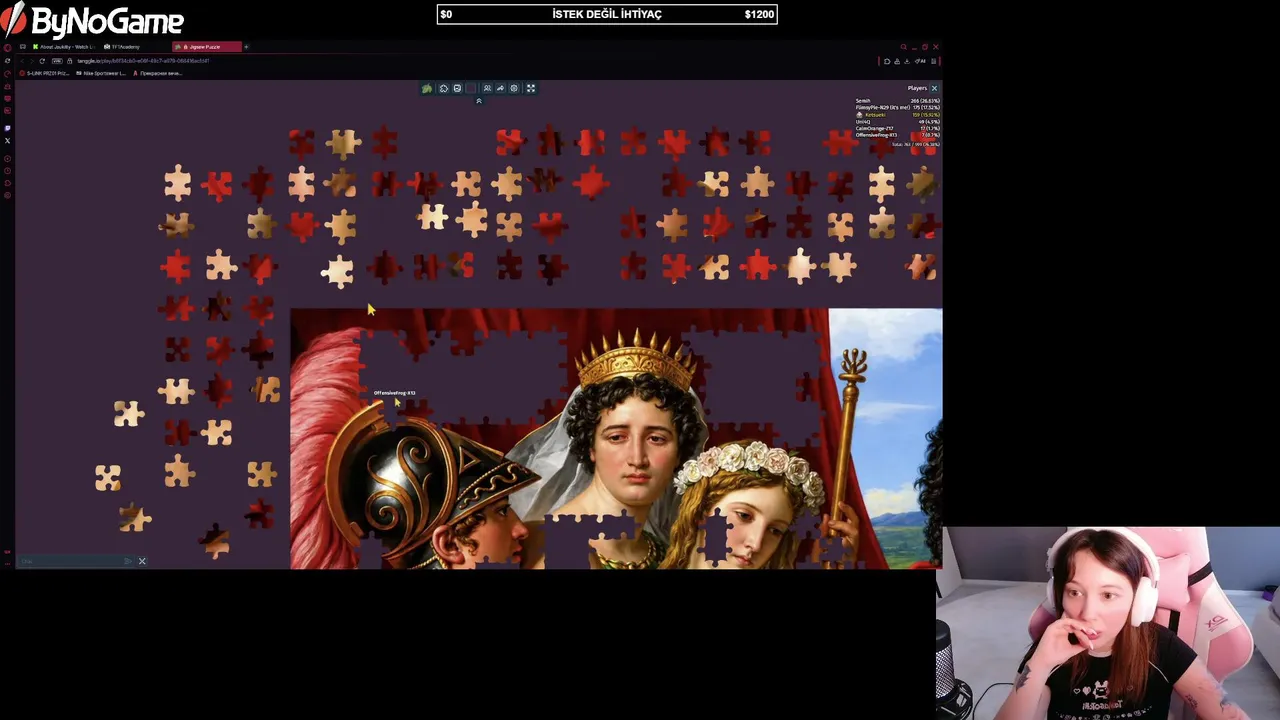
Task: Close the Players panel
Action: pos(934,88)
